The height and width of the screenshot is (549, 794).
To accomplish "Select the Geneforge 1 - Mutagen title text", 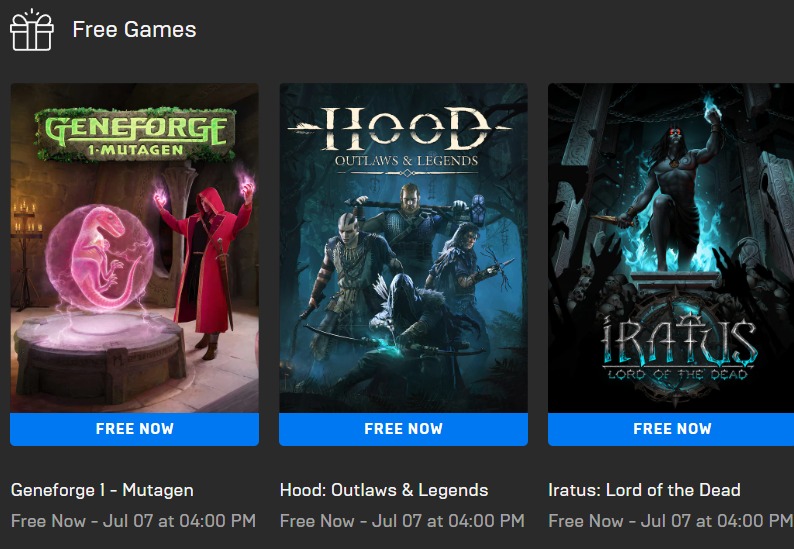I will (x=102, y=490).
